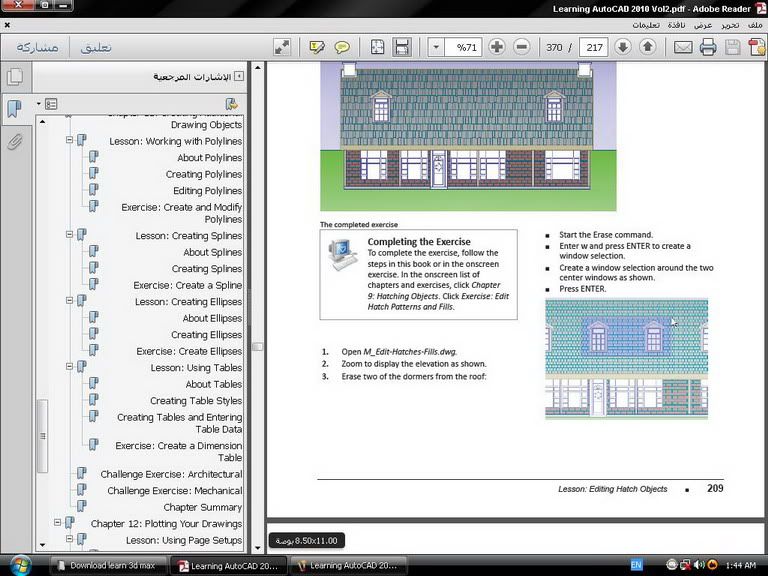Viewport: 768px width, 576px height.
Task: Open bookmark Creating Table Styles
Action: pyautogui.click(x=196, y=401)
